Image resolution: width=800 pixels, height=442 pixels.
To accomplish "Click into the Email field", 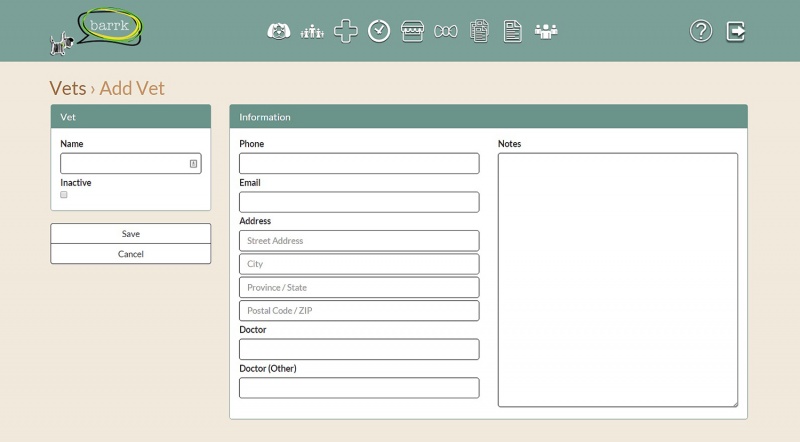I will tap(359, 202).
